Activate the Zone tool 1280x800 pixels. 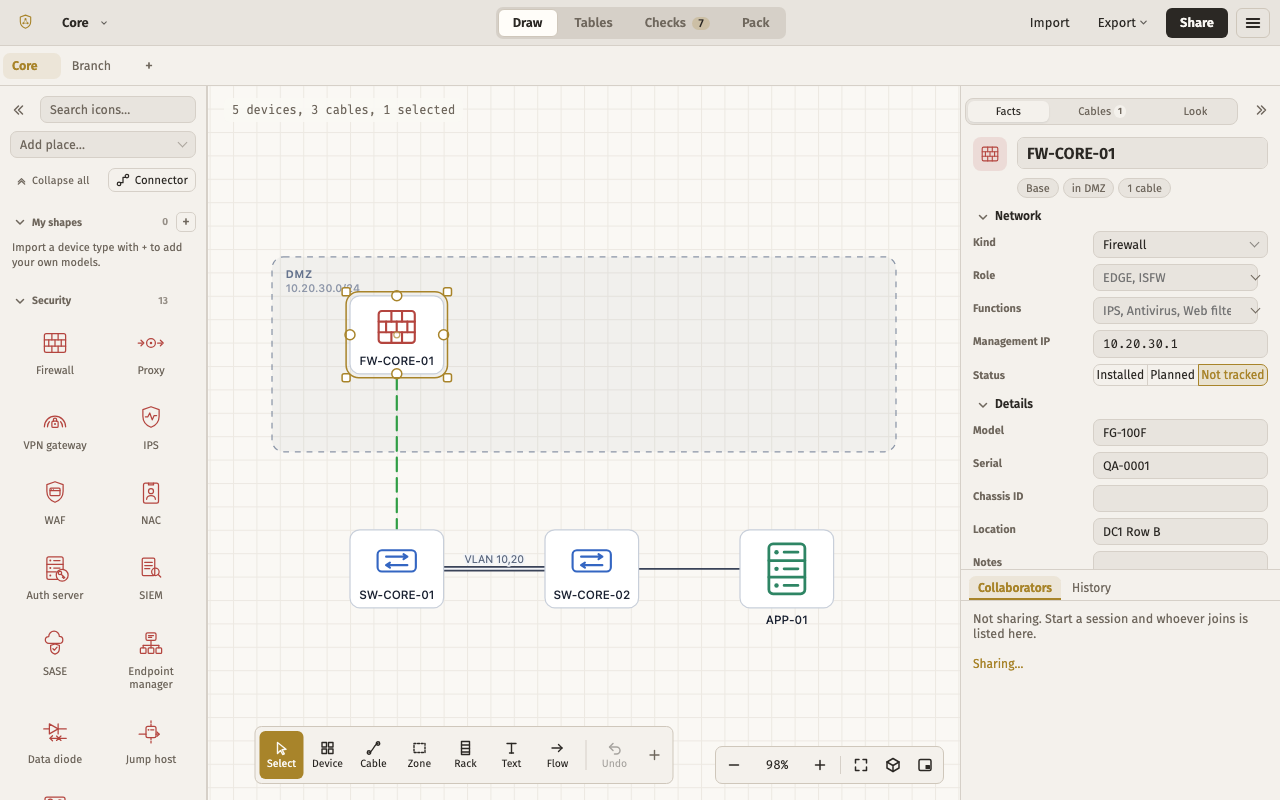click(419, 755)
